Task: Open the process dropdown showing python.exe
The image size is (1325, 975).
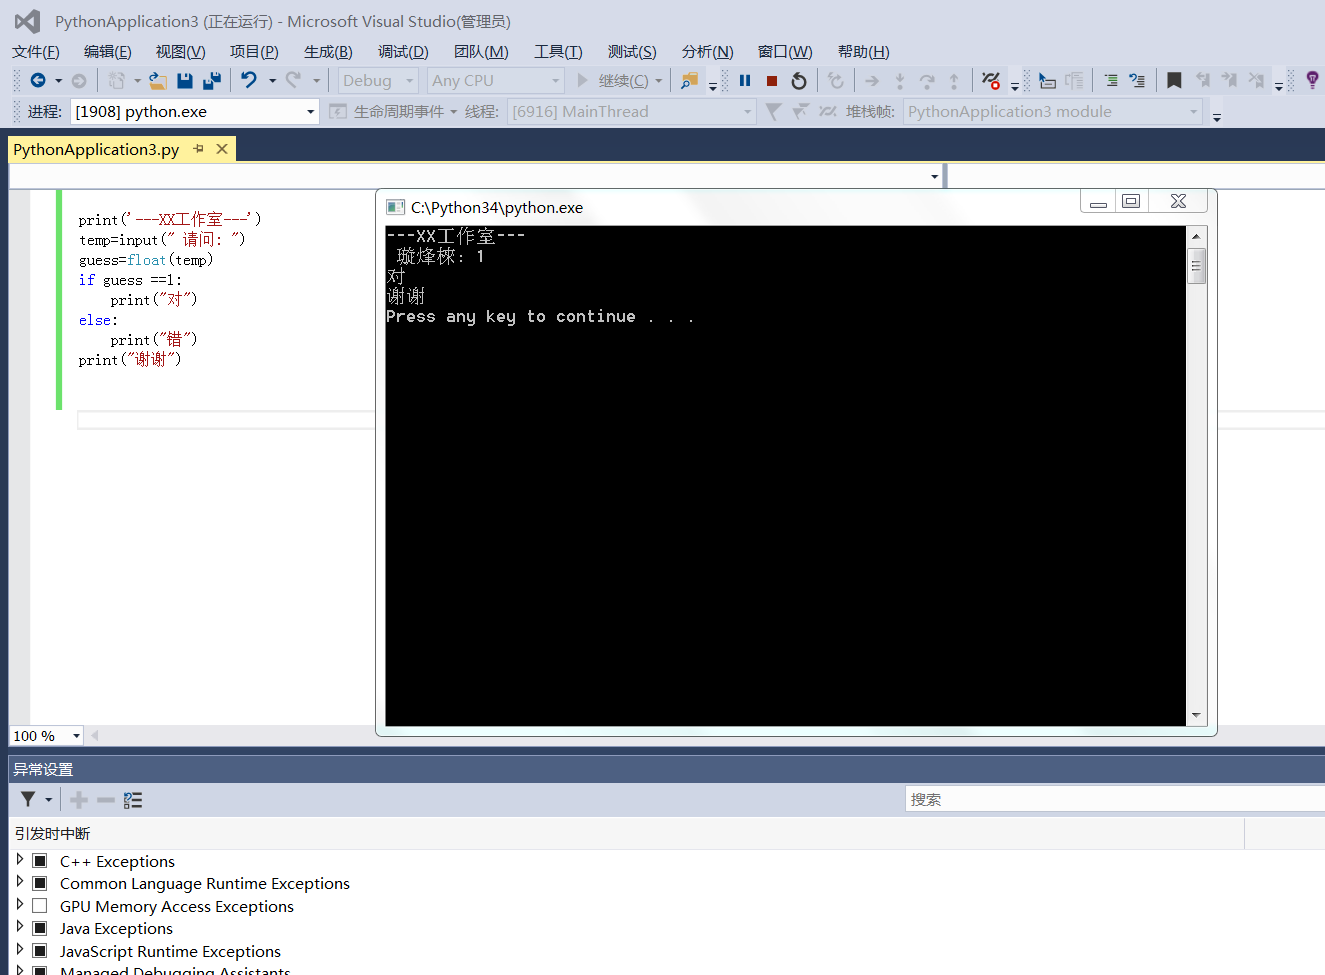Action: point(310,112)
